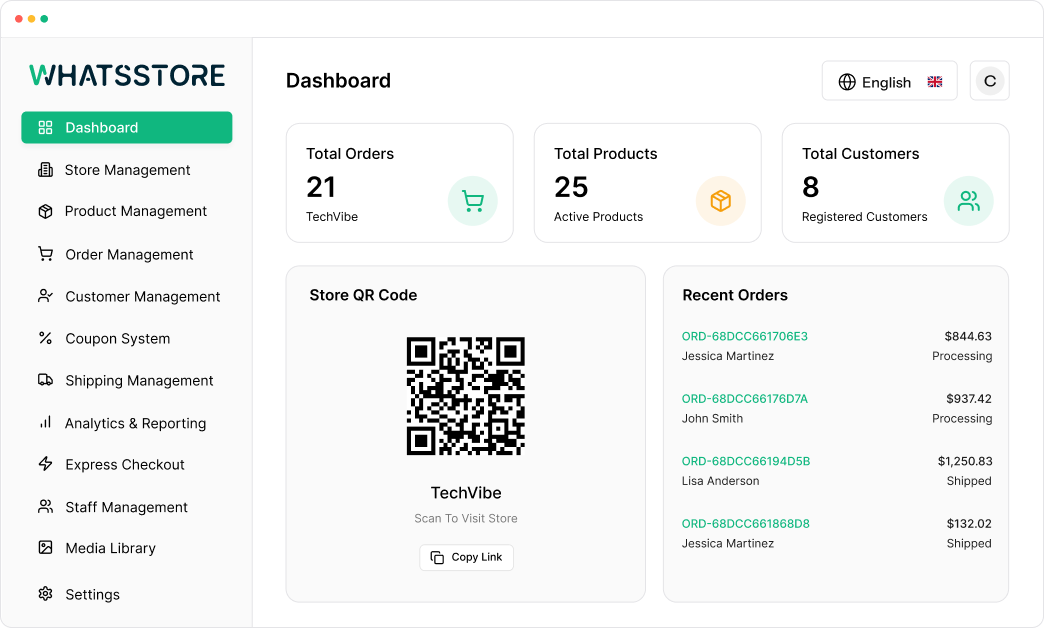The width and height of the screenshot is (1044, 628).
Task: Click the green cart icon in Total Orders
Action: click(473, 201)
